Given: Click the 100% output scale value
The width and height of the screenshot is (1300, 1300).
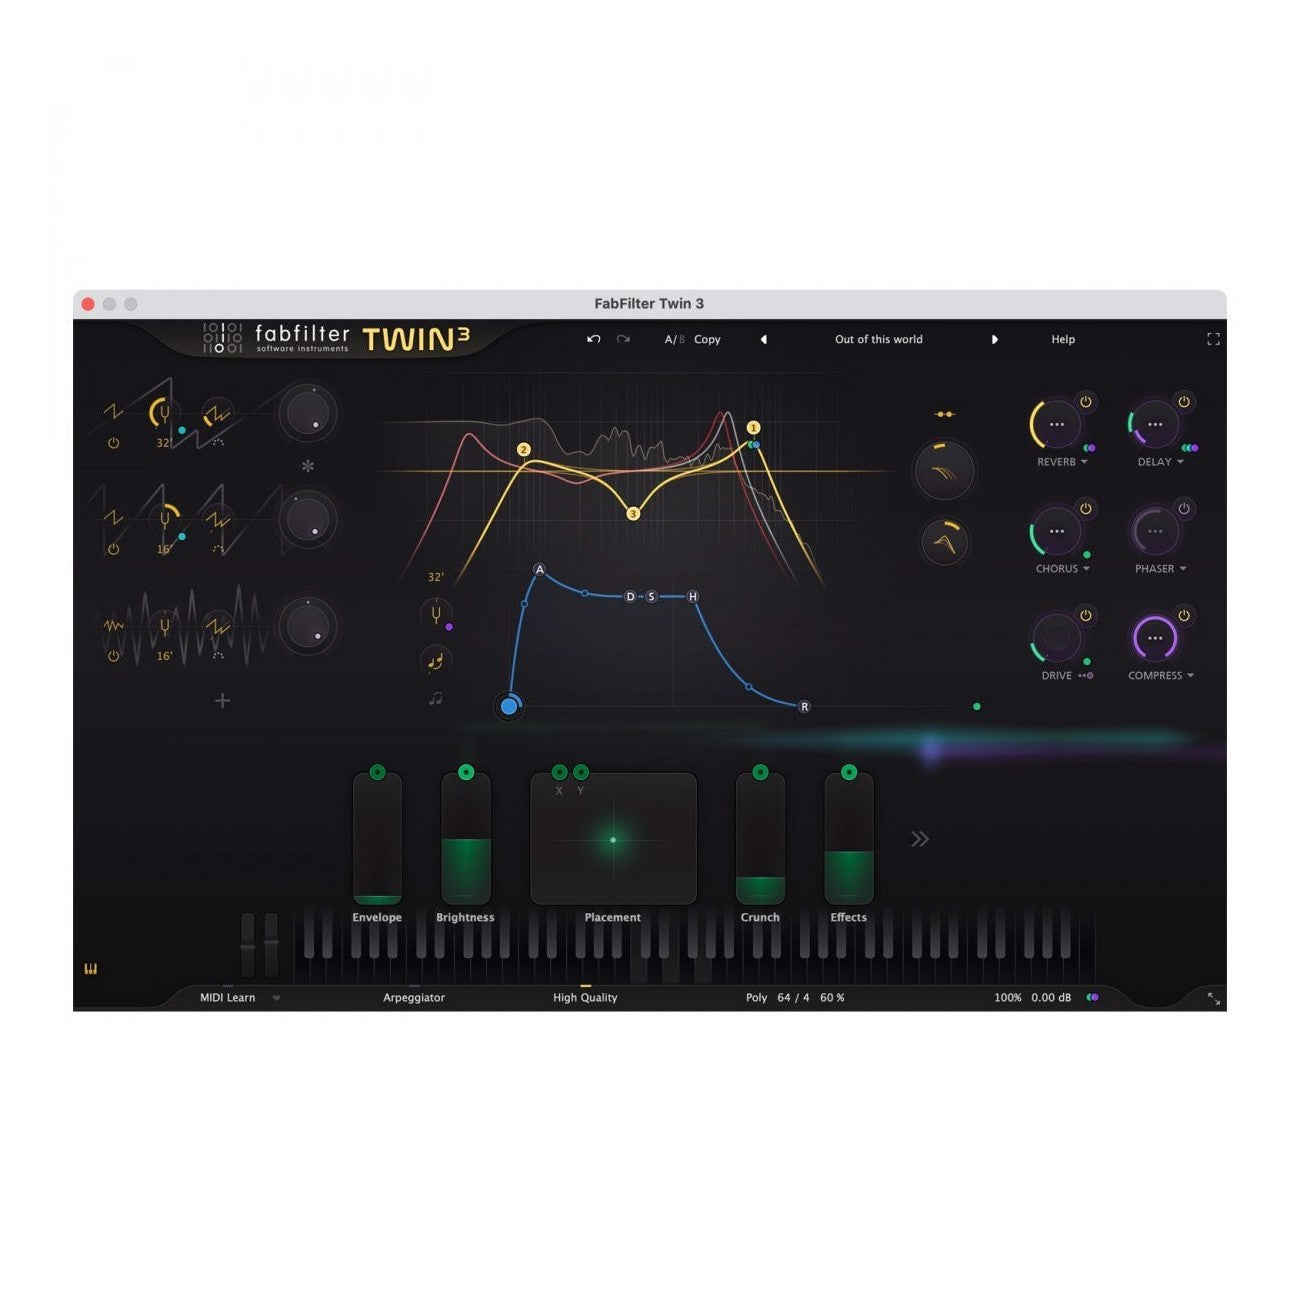Looking at the screenshot, I should point(1008,998).
